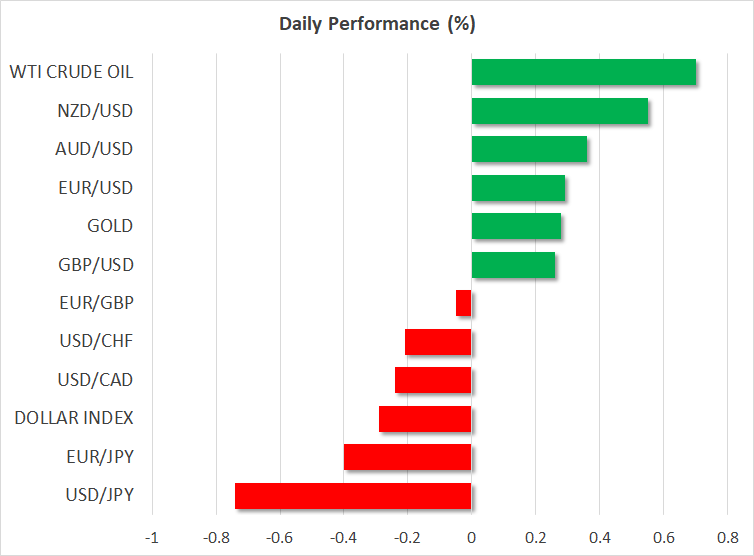
Task: Select the GBP/USD green bar
Action: [x=513, y=265]
